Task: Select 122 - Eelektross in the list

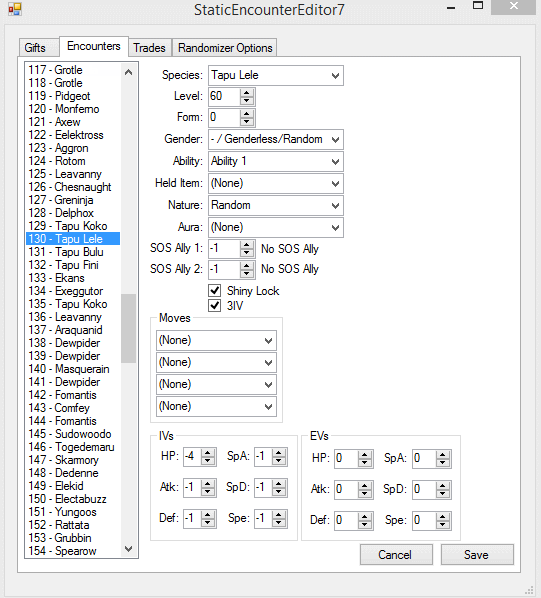Action: pos(73,135)
